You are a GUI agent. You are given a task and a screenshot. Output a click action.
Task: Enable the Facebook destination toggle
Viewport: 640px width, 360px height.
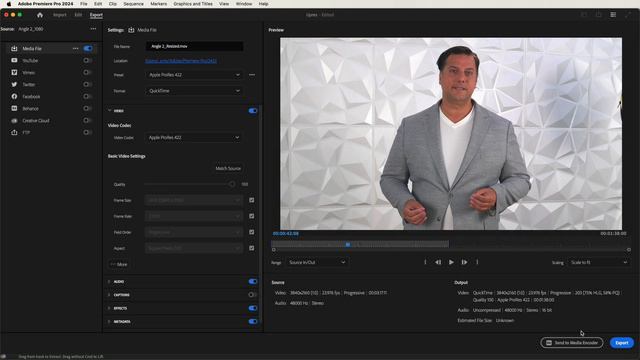[87, 96]
